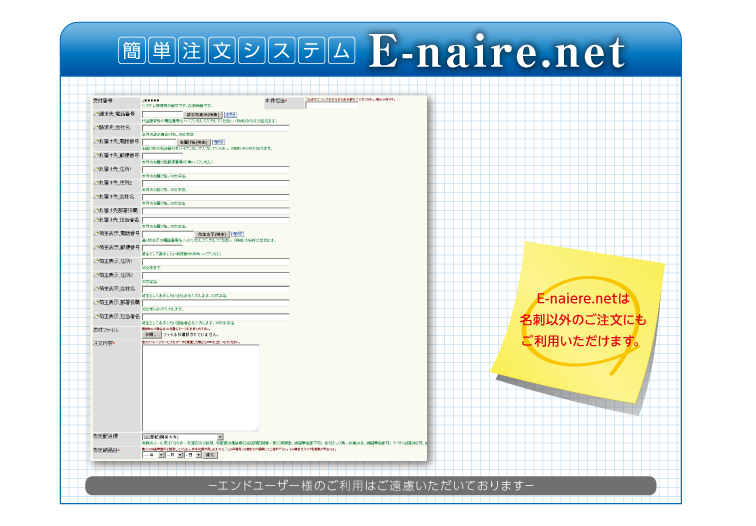The image size is (756, 526).
Task: Click the 荷主表示_郵便番号 input field
Action: [x=162, y=248]
